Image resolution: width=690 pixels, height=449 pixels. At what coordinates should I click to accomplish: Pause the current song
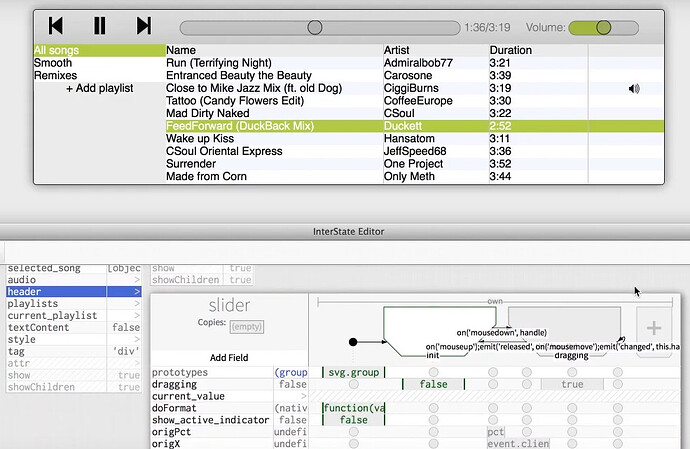pyautogui.click(x=100, y=26)
